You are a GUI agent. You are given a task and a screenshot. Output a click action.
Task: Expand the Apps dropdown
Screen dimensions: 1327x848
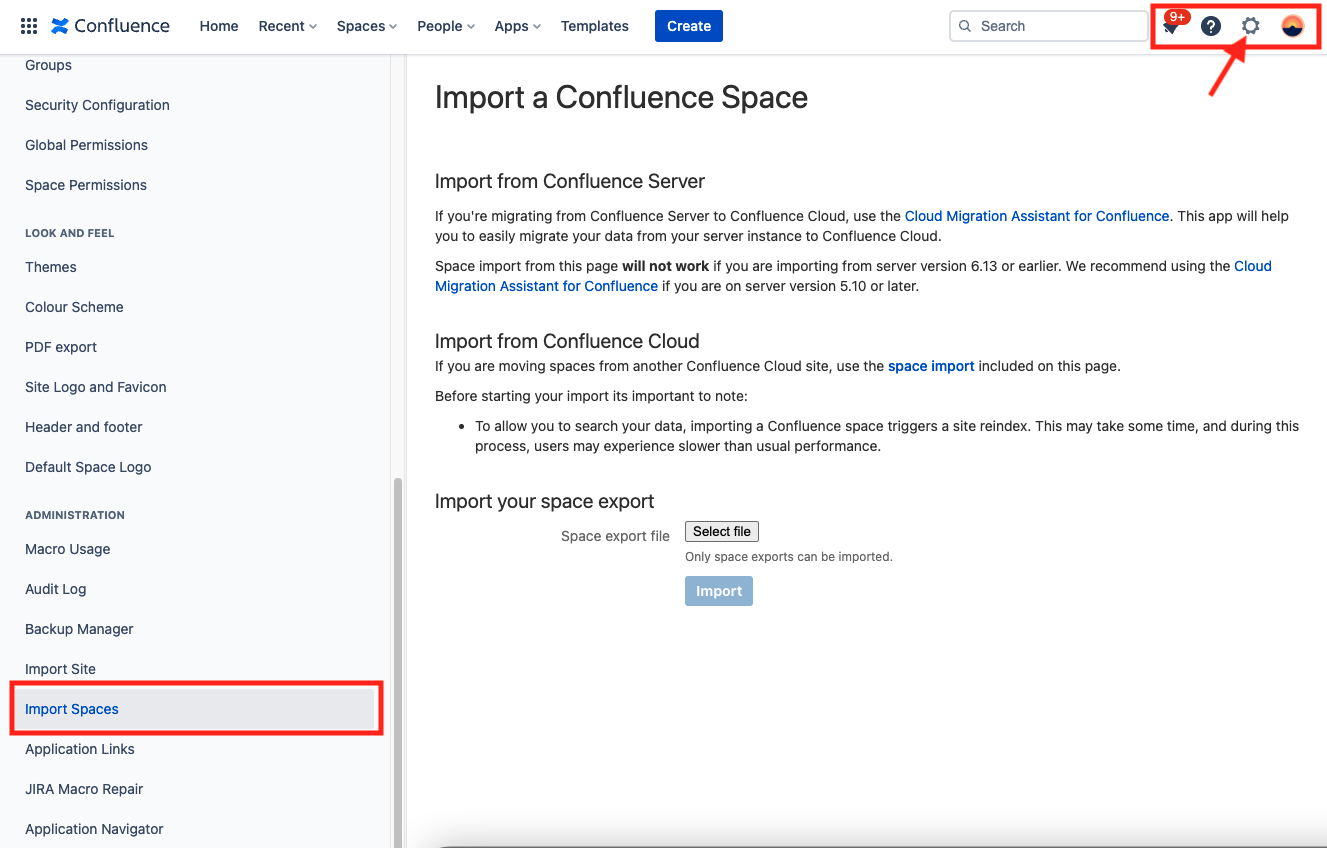[518, 26]
